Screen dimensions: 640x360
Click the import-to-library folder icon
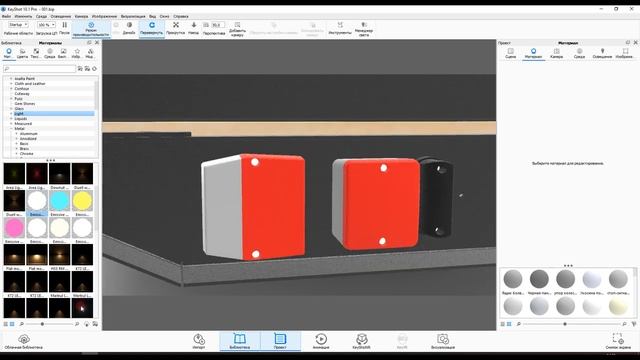click(x=80, y=69)
